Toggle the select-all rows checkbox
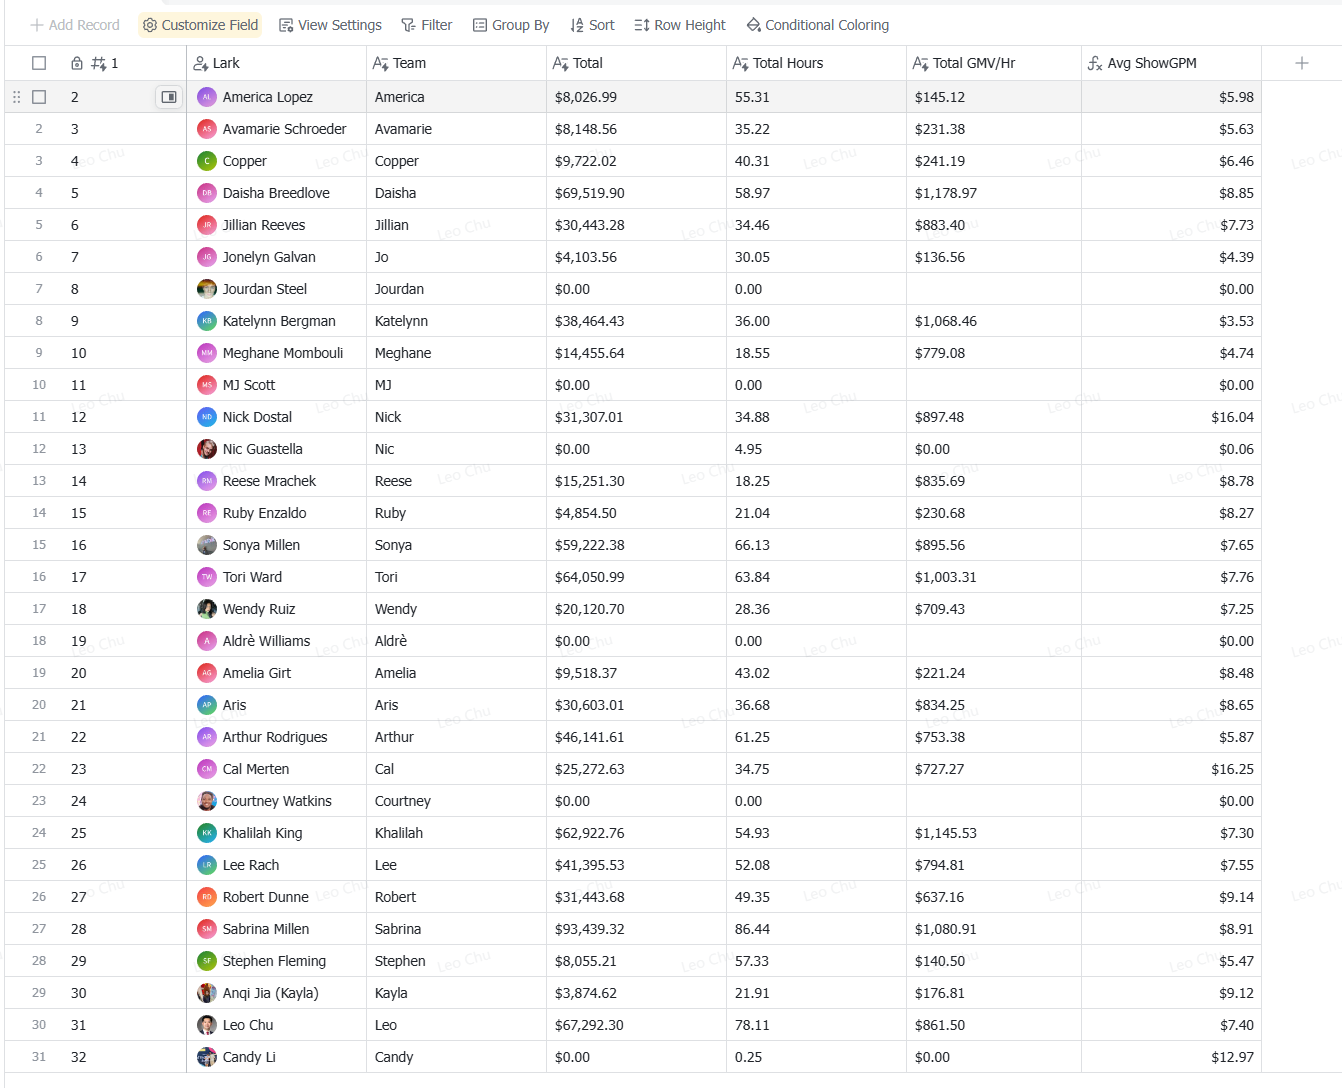 click(x=39, y=63)
